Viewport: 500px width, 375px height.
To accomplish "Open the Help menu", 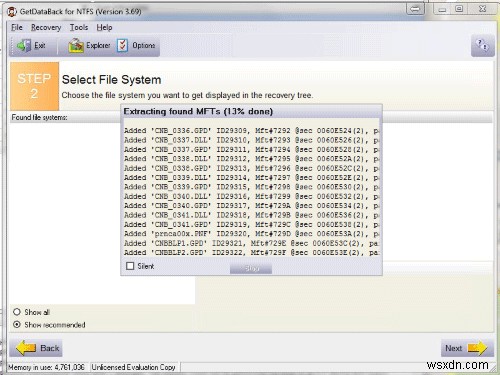I will click(104, 28).
